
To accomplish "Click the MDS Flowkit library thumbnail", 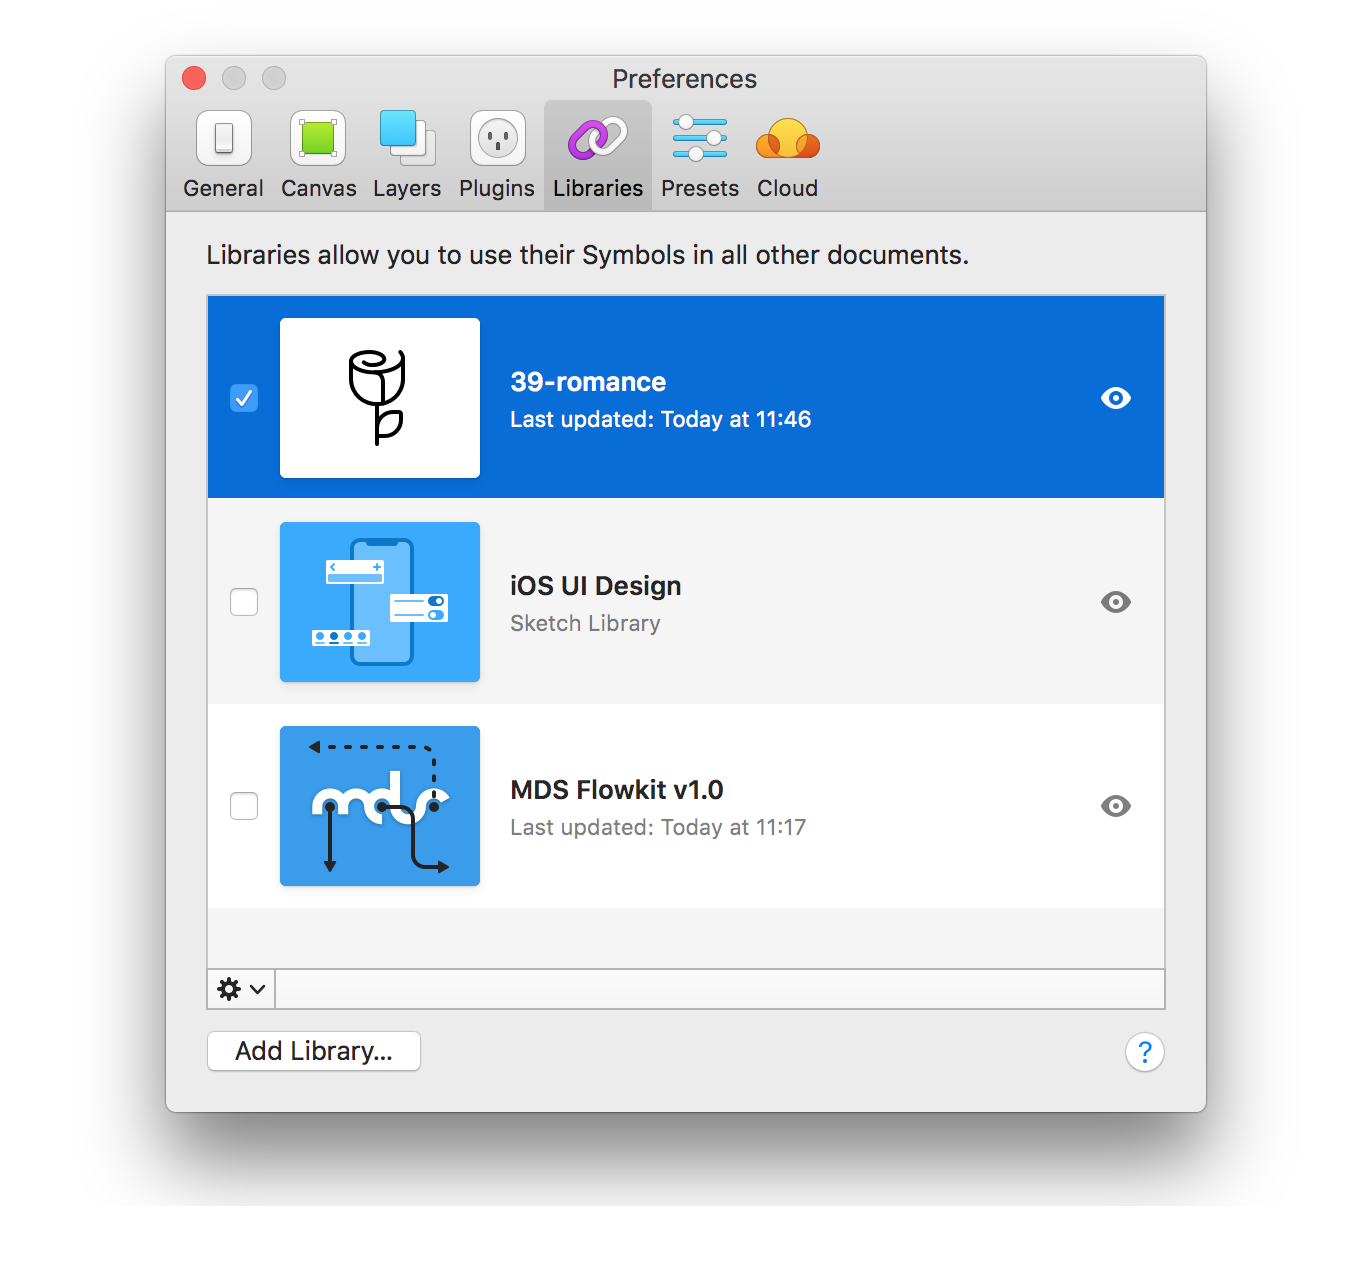I will [x=380, y=806].
